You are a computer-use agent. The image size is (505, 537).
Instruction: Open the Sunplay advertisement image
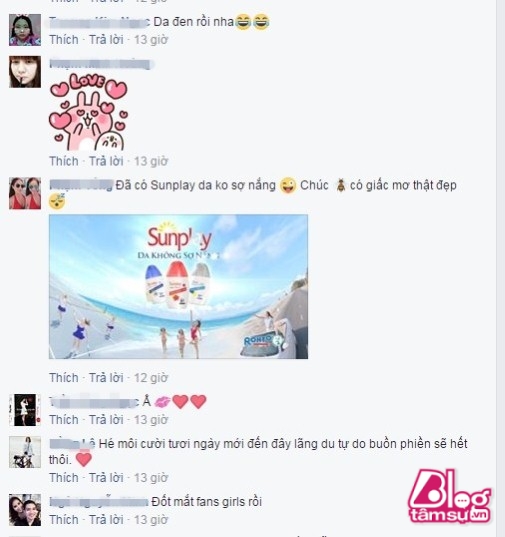point(178,287)
